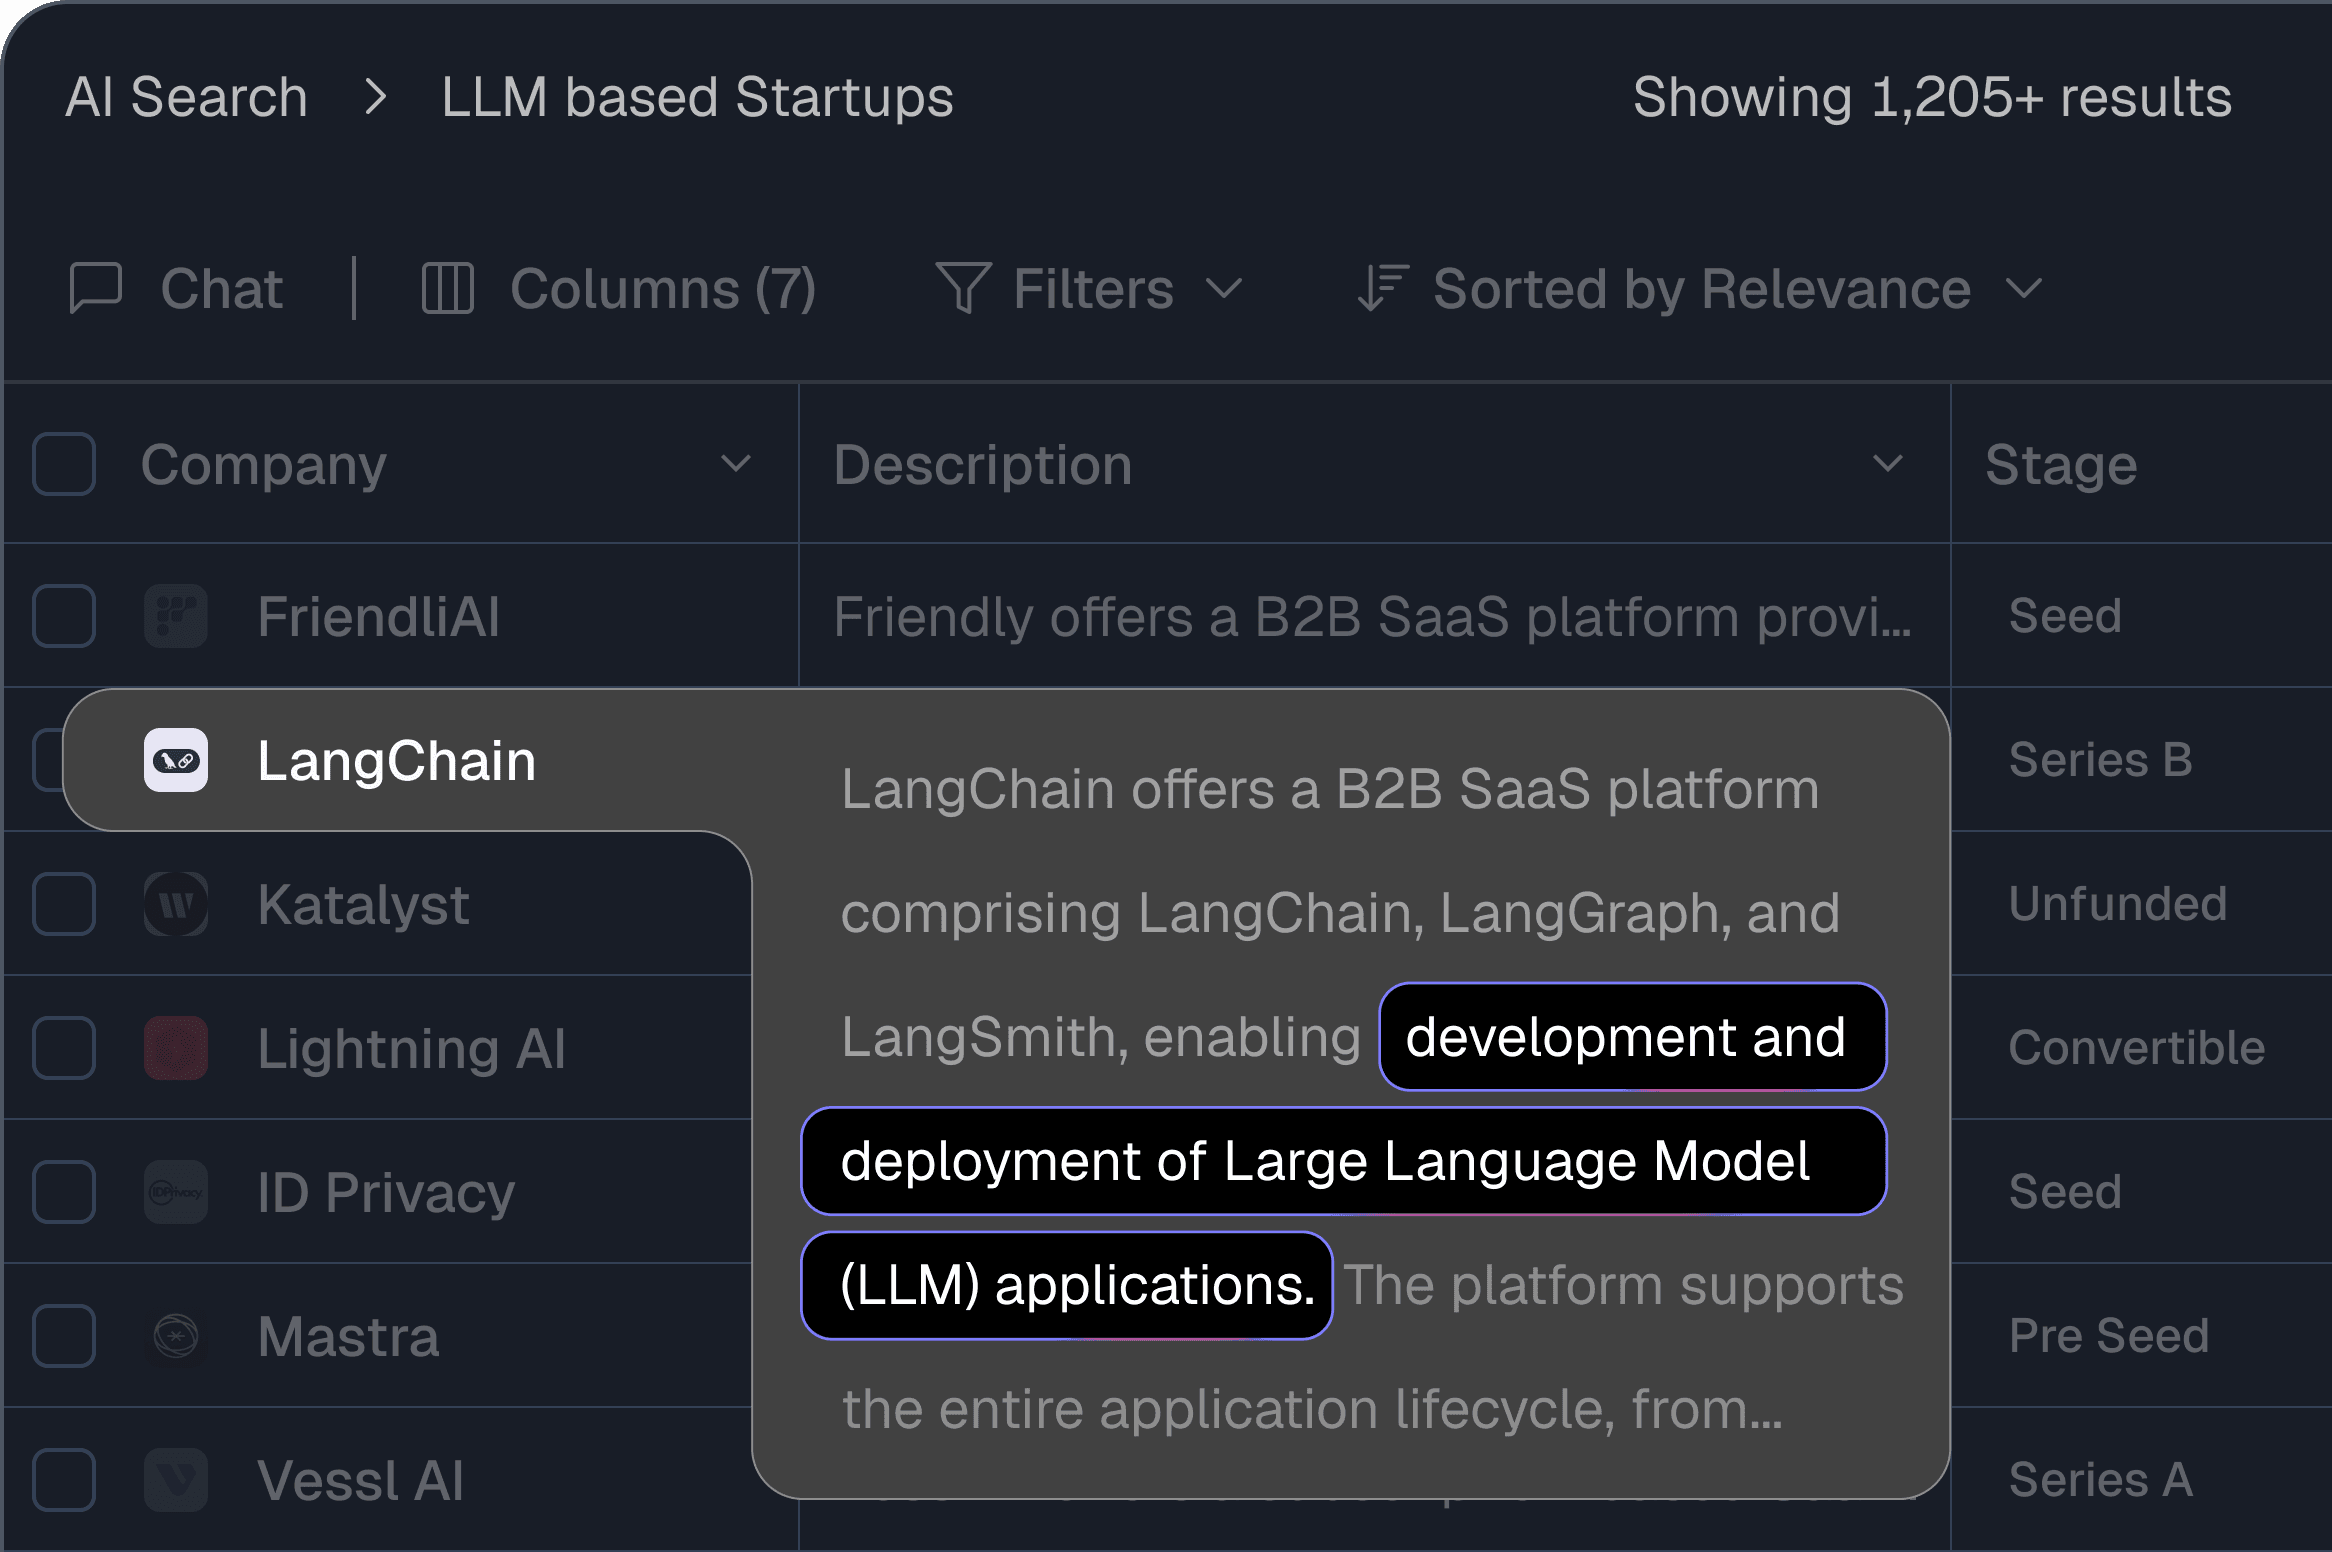This screenshot has height=1552, width=2332.
Task: Open Columns (7) settings
Action: [662, 289]
